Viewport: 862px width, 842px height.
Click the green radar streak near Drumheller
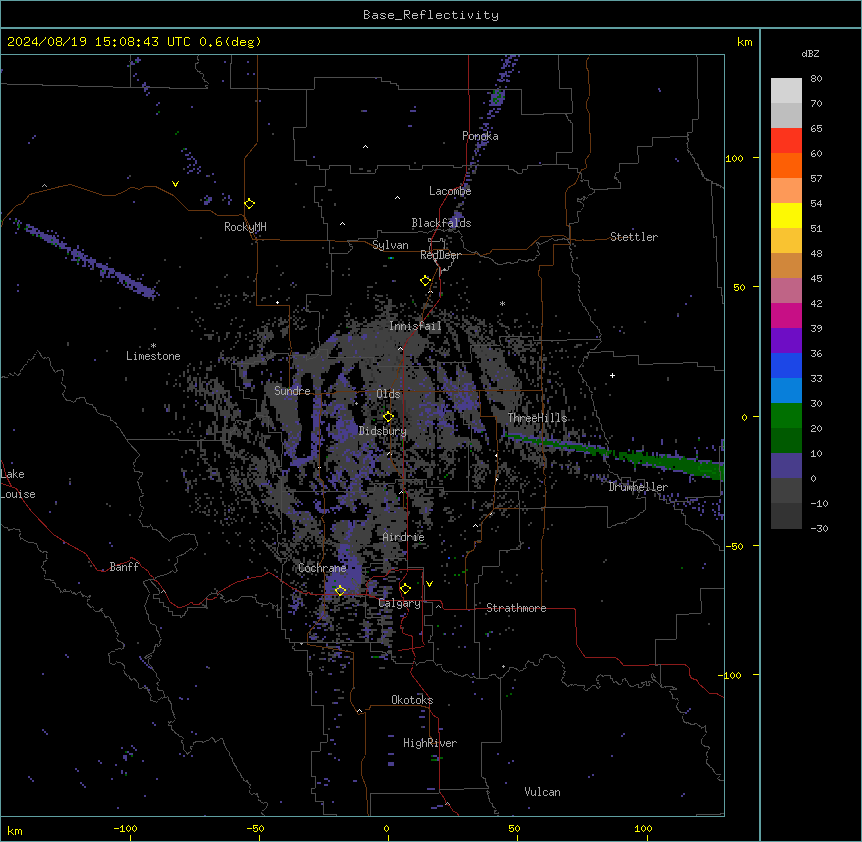pyautogui.click(x=616, y=453)
